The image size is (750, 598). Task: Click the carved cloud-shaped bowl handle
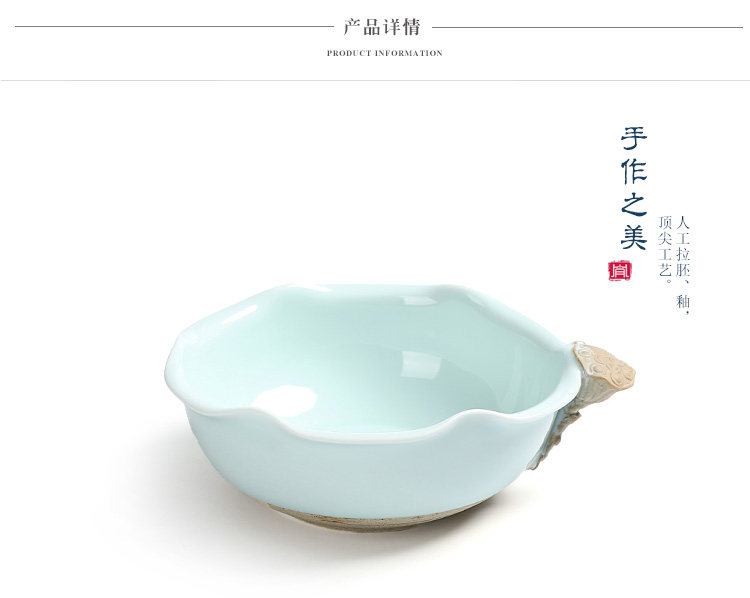point(604,365)
